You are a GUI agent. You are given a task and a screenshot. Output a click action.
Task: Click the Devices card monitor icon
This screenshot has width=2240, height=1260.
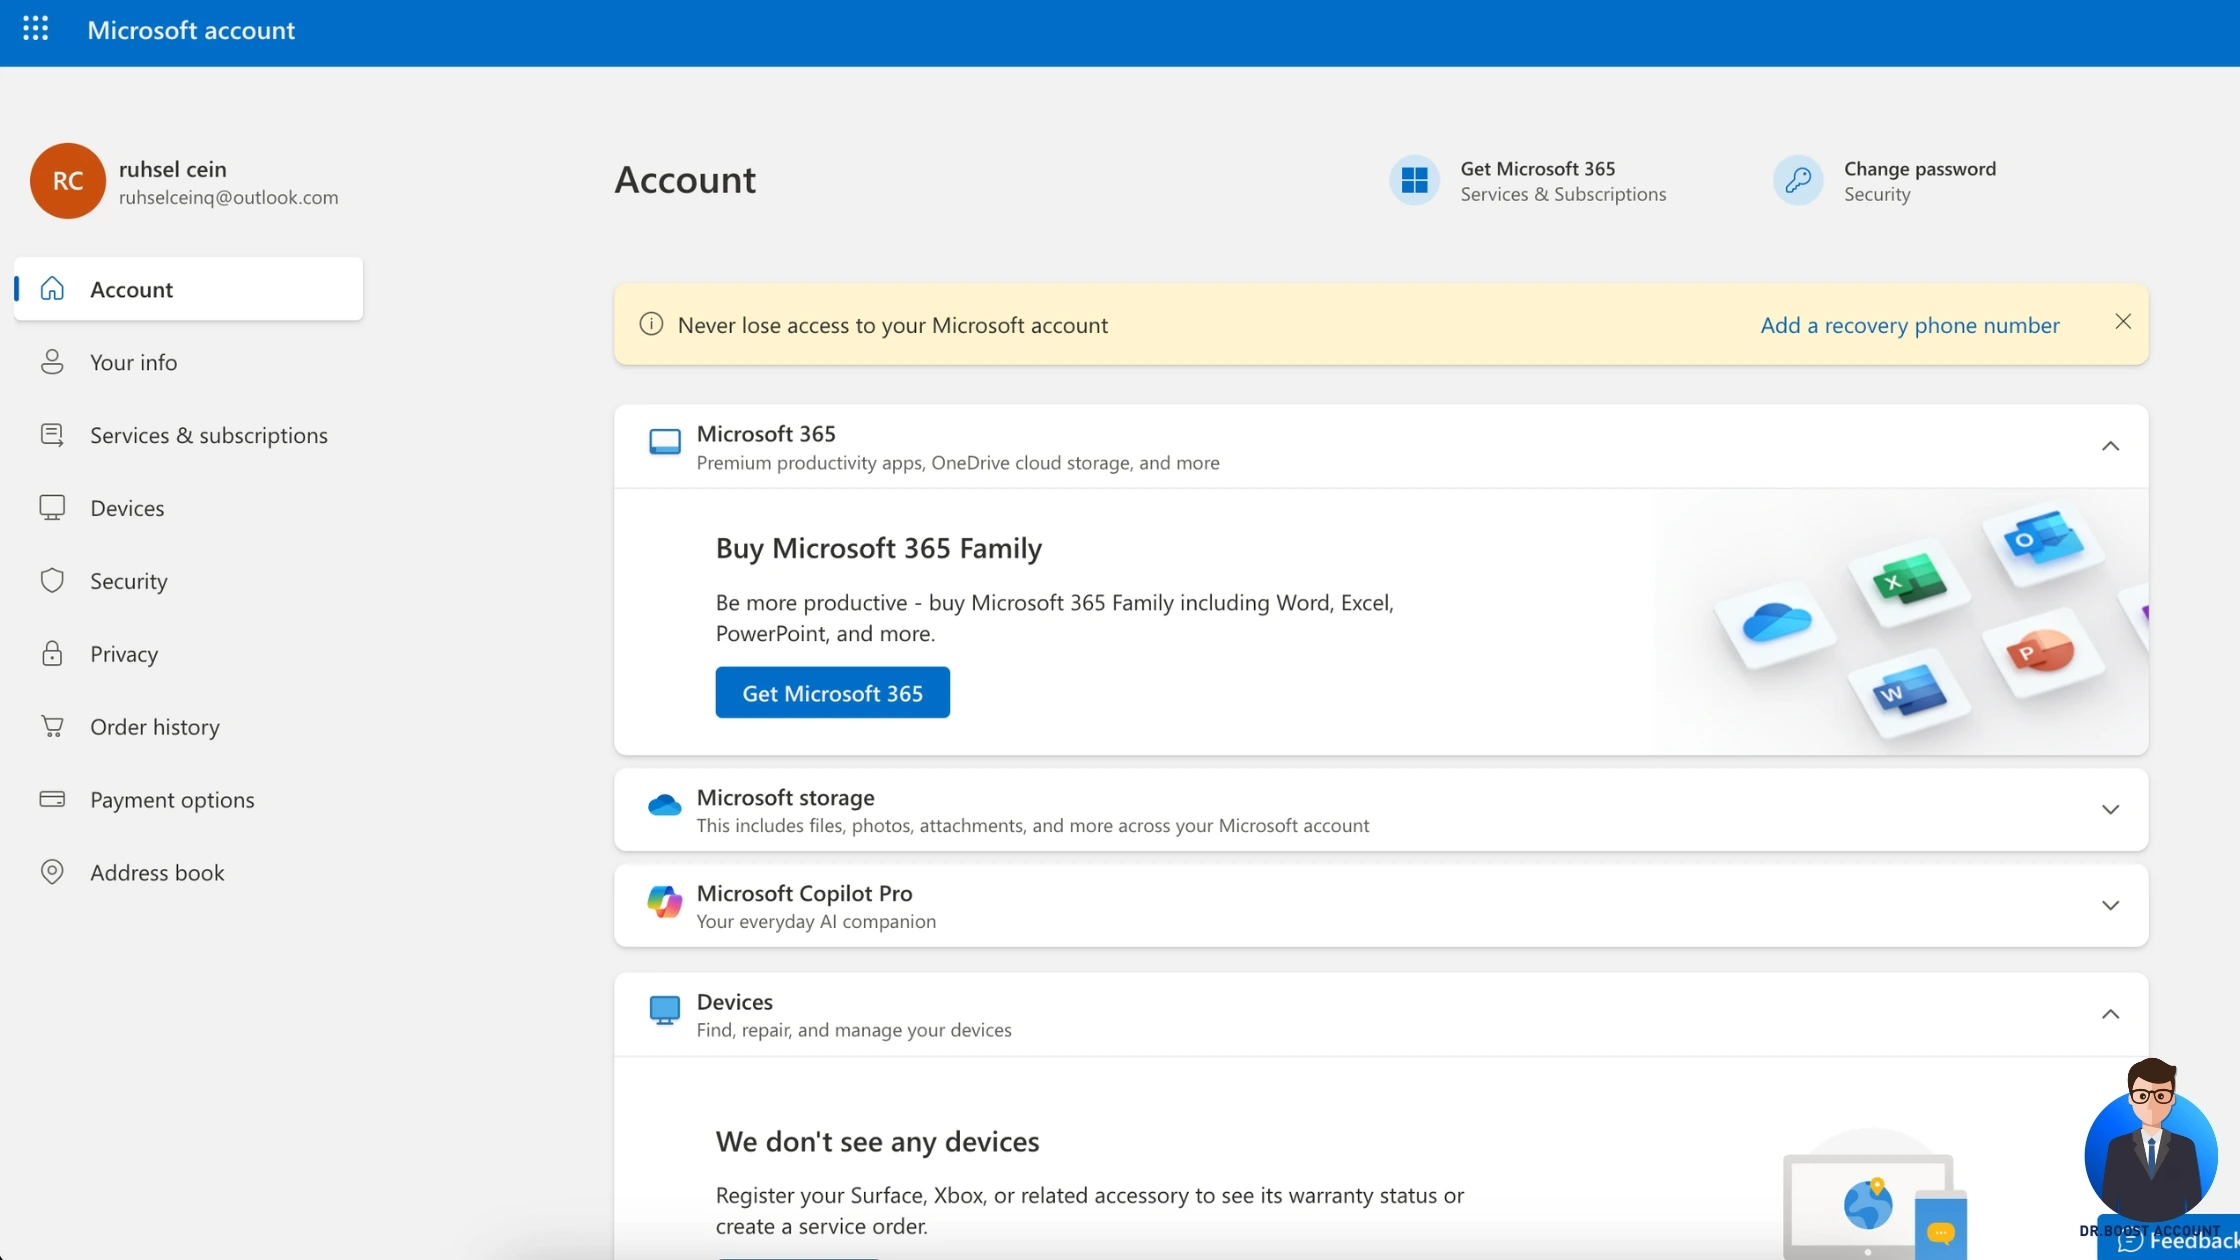pyautogui.click(x=665, y=1011)
